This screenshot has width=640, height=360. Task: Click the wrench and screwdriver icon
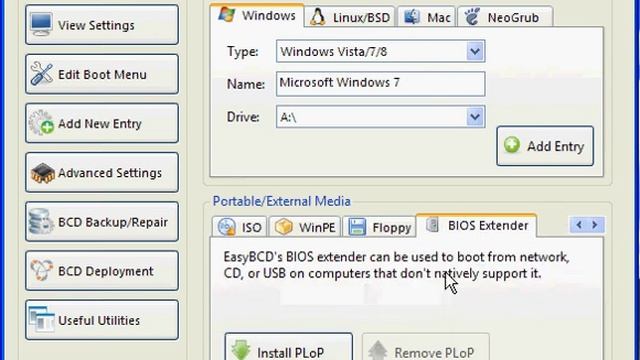coord(41,74)
